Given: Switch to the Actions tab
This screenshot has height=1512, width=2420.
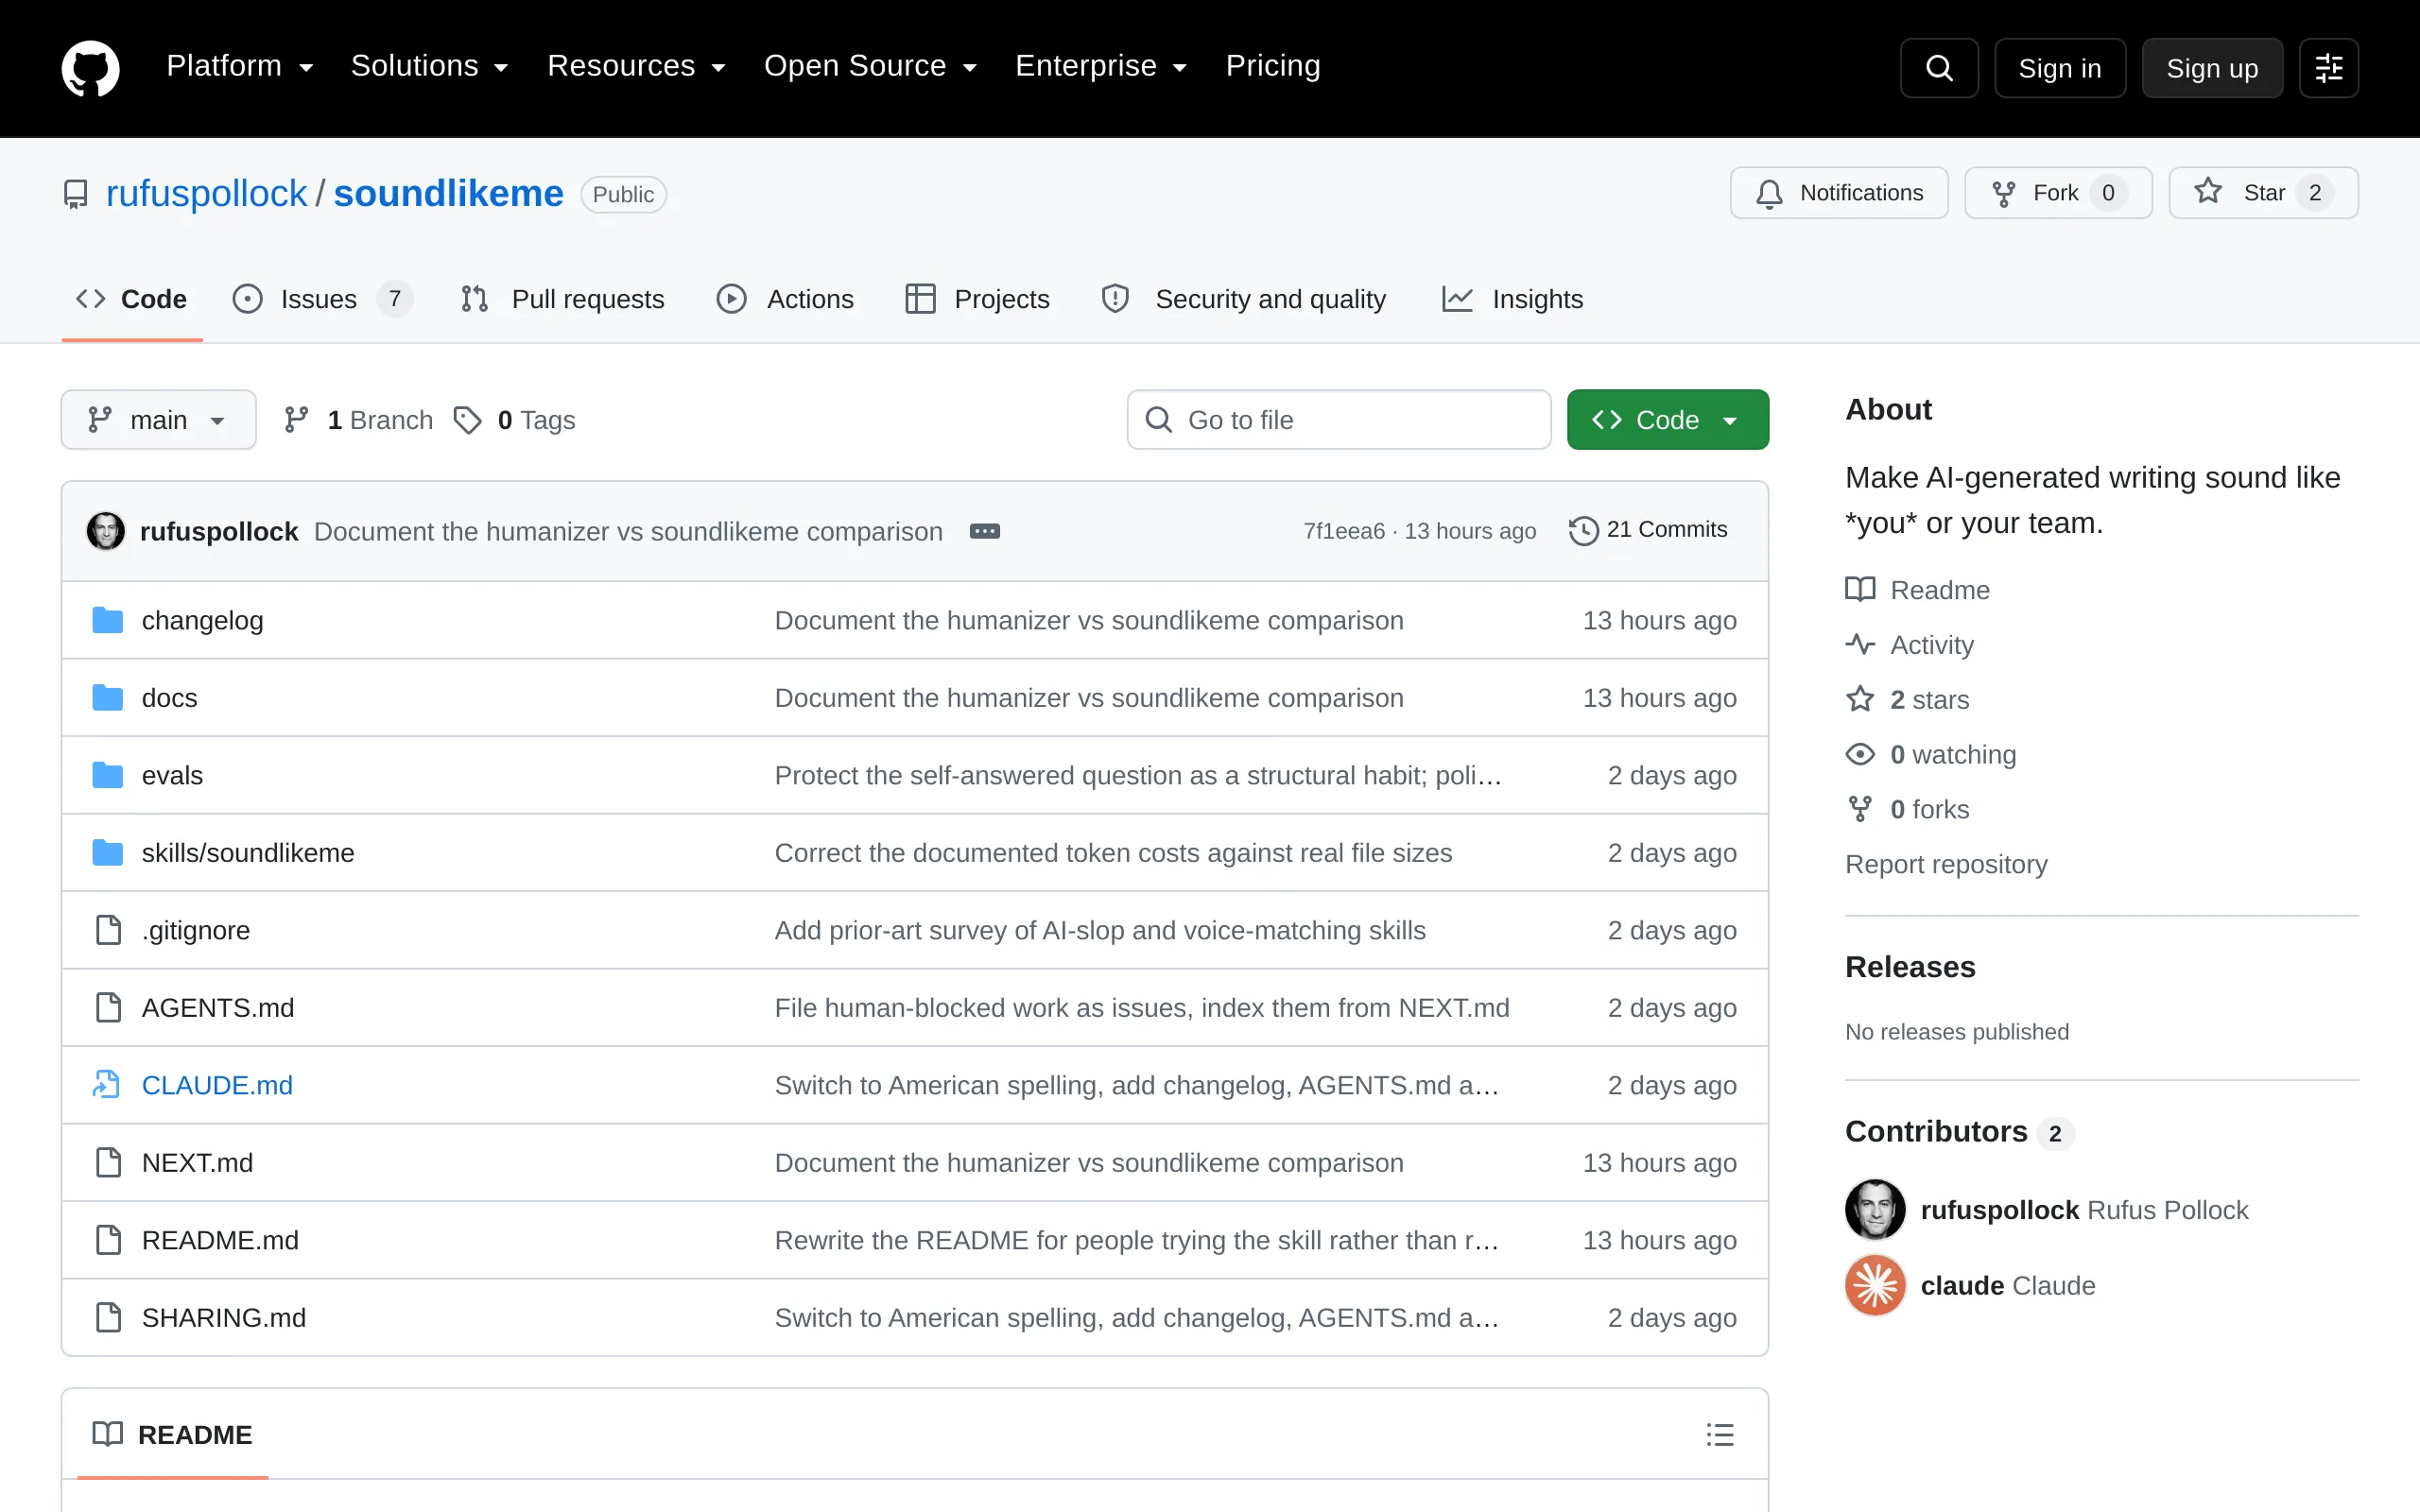Looking at the screenshot, I should [x=785, y=299].
